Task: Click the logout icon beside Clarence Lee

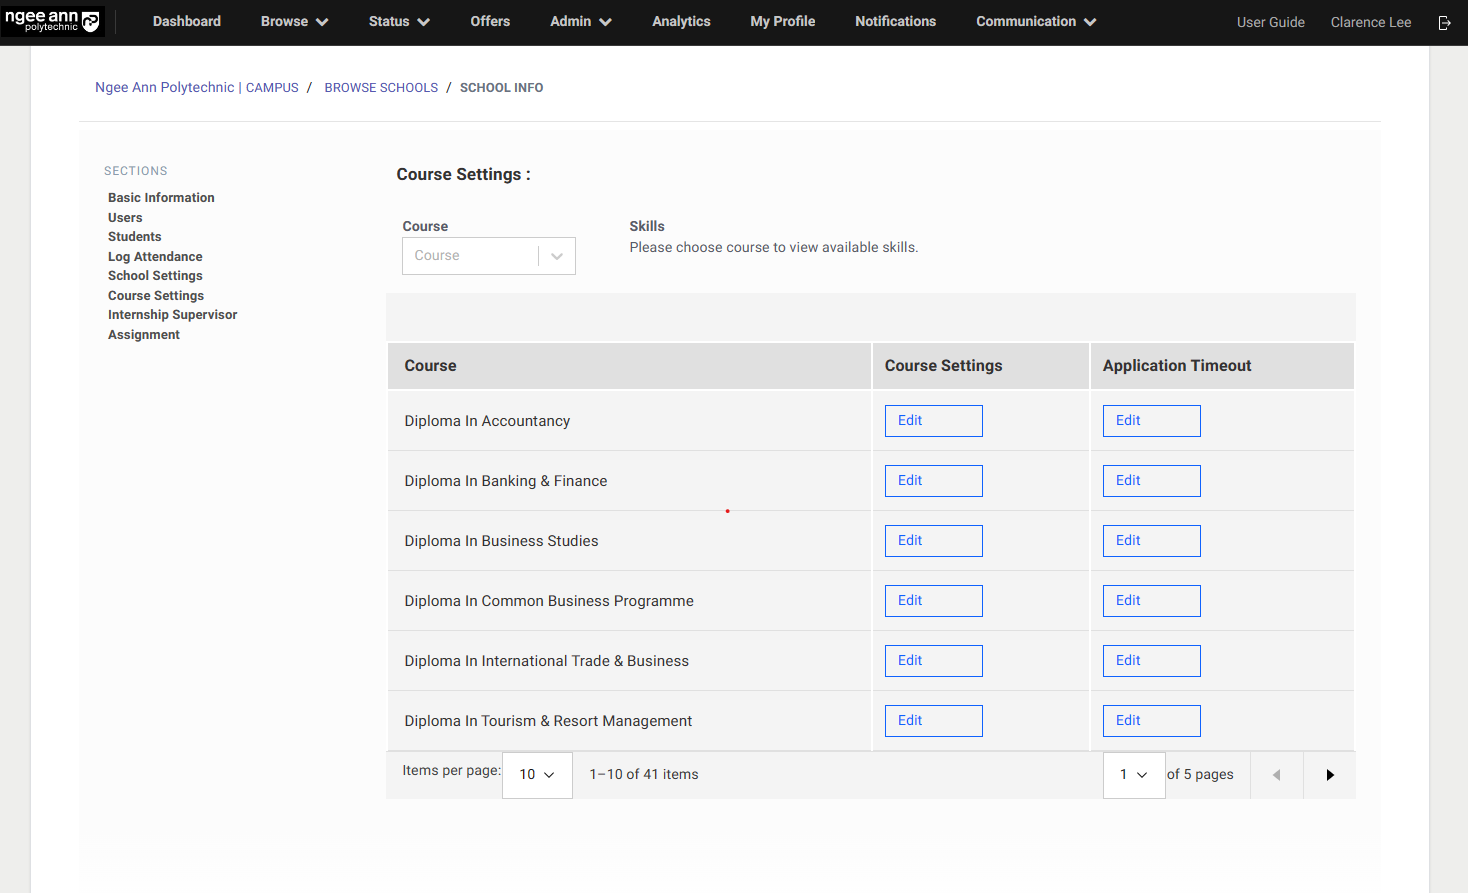Action: (x=1444, y=22)
